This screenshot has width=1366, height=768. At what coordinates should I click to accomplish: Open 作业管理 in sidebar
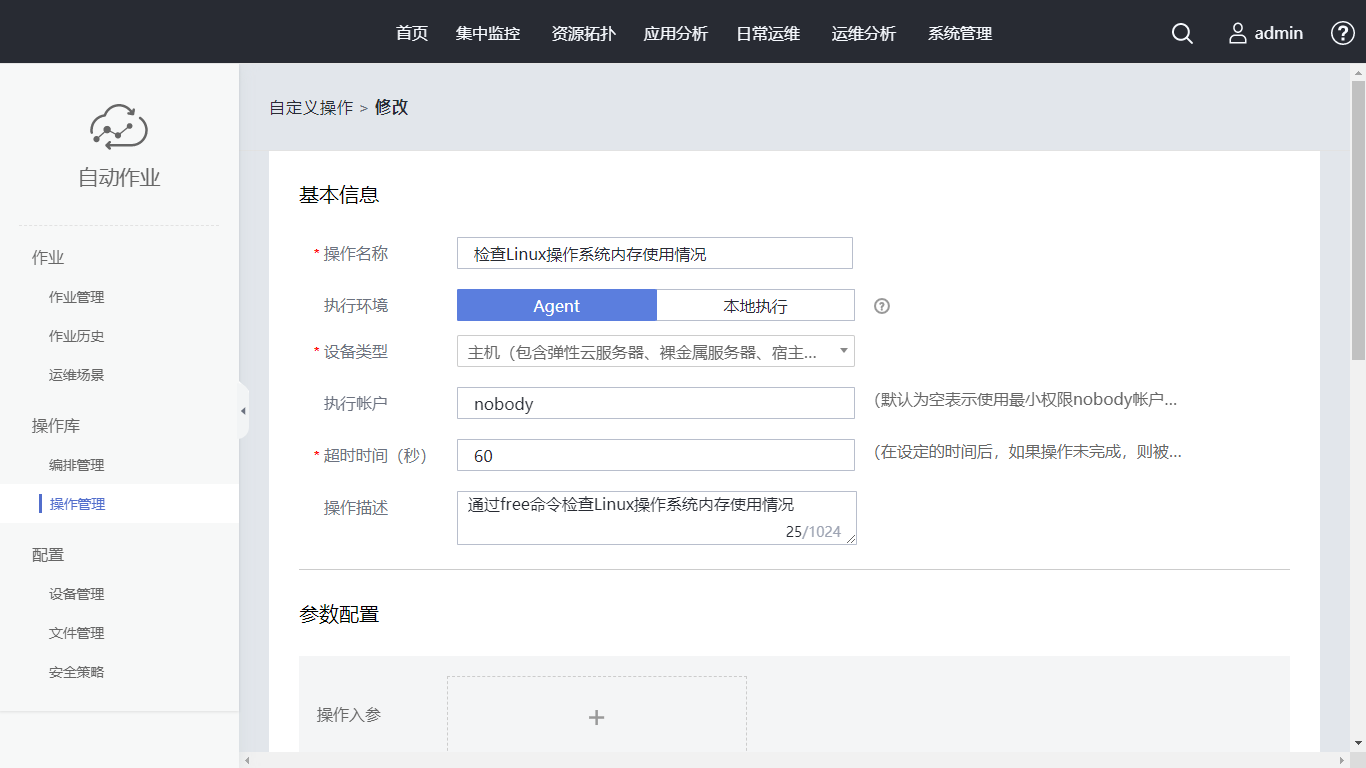pyautogui.click(x=77, y=297)
